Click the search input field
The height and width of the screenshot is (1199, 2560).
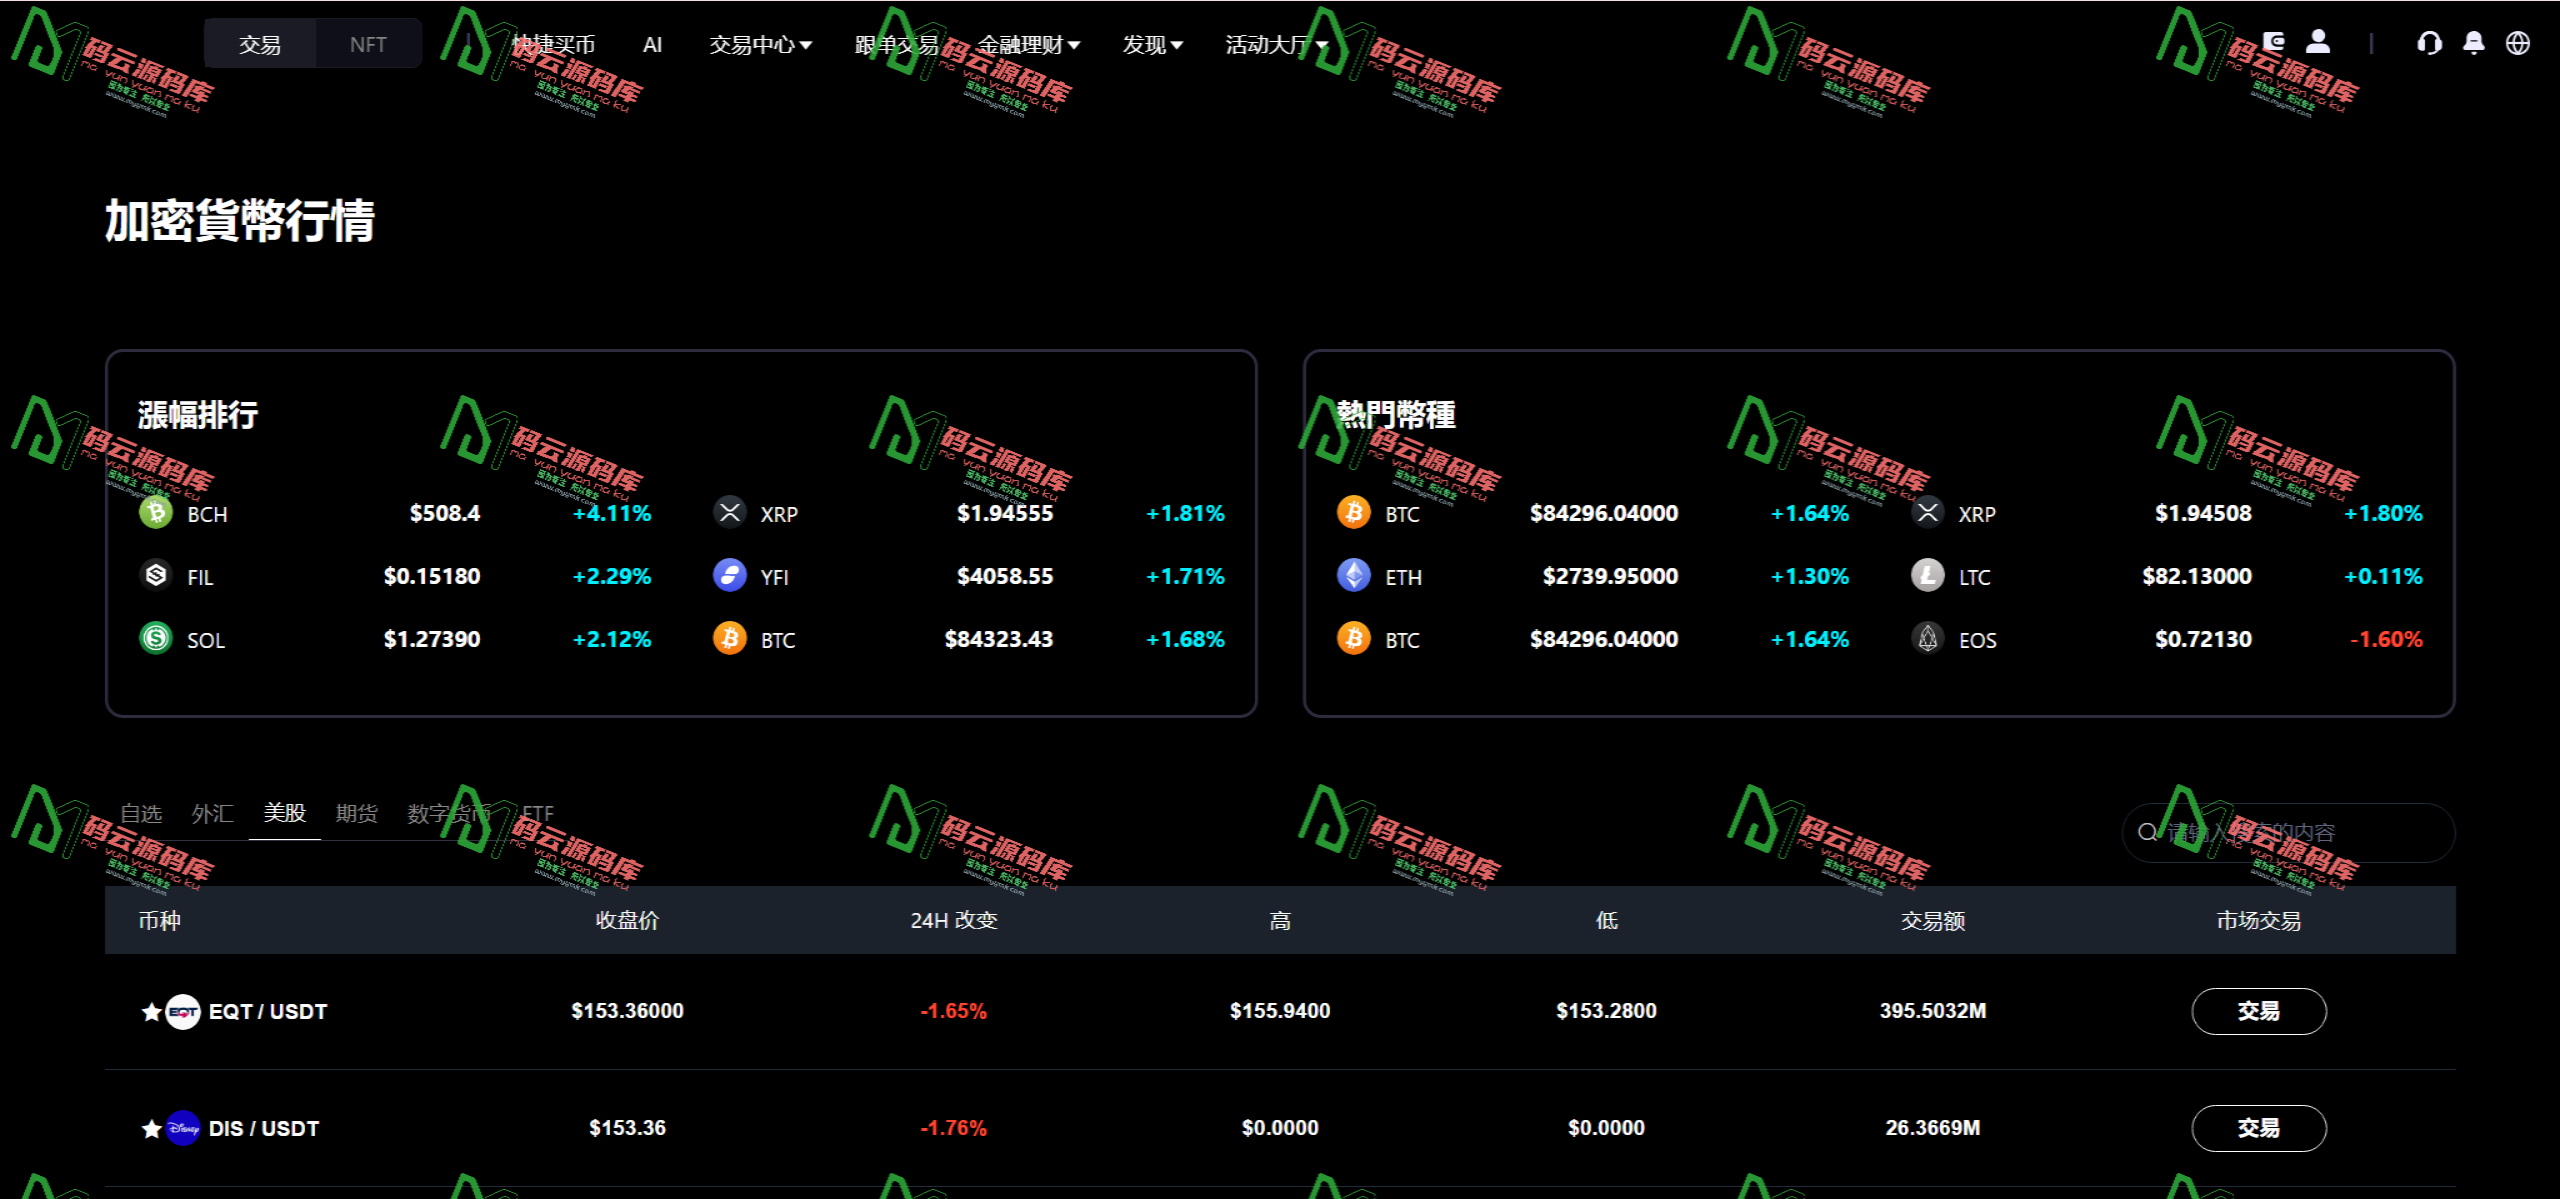point(2285,832)
